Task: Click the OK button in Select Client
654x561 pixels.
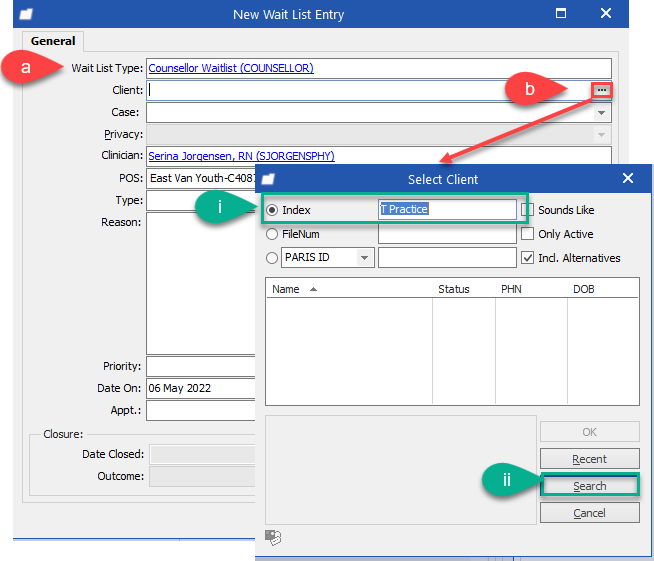Action: tap(589, 432)
